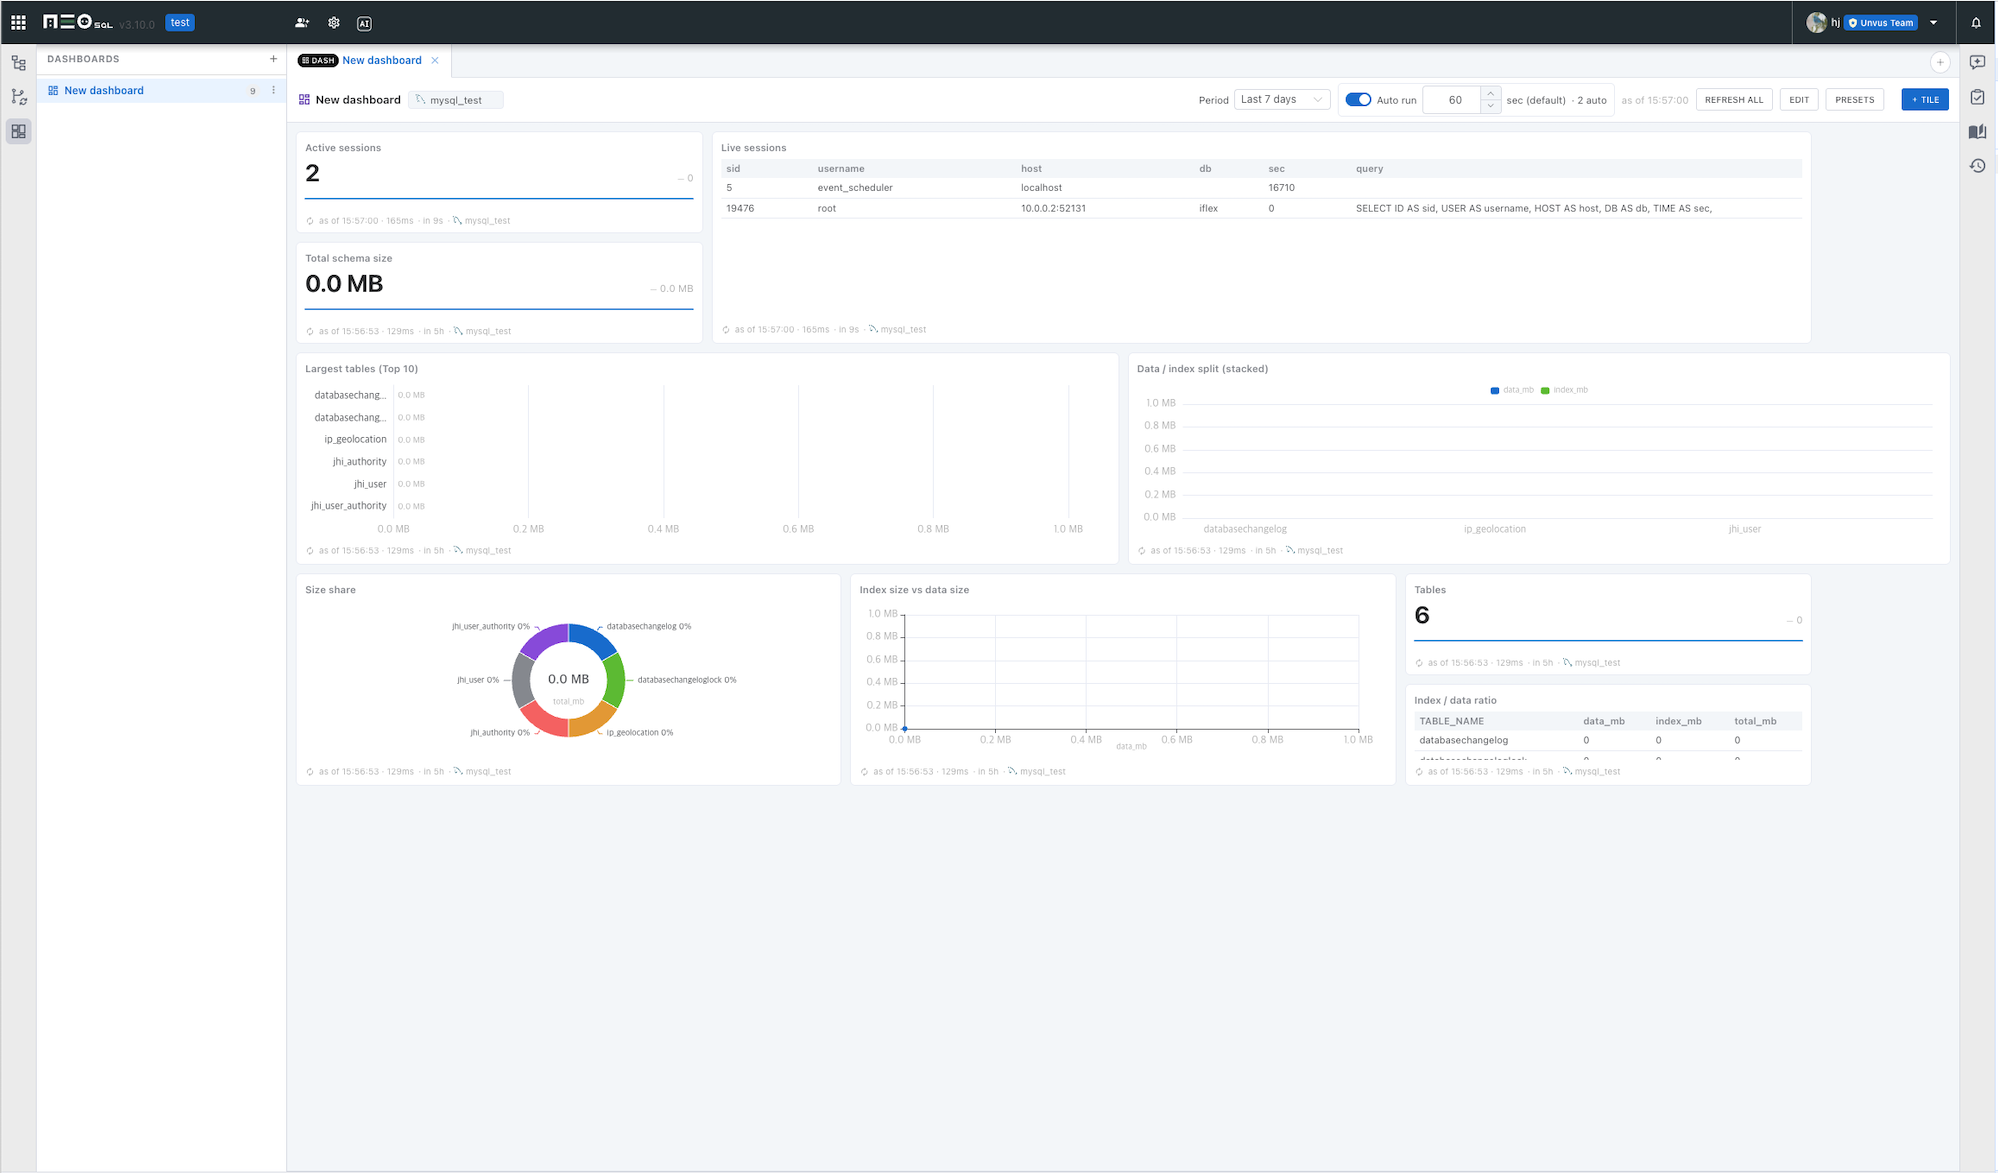Click the add user icon in top bar
This screenshot has height=1173, width=1998.
click(x=302, y=23)
